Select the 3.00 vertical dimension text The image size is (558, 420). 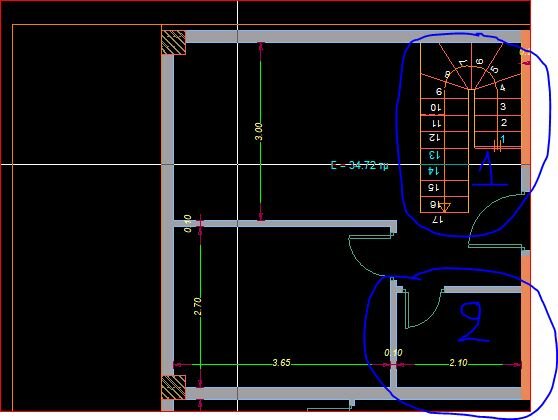[x=259, y=132]
